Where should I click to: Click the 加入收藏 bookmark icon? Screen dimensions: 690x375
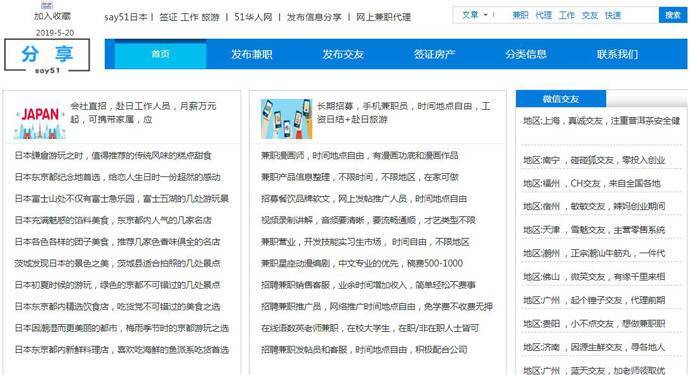(x=47, y=5)
